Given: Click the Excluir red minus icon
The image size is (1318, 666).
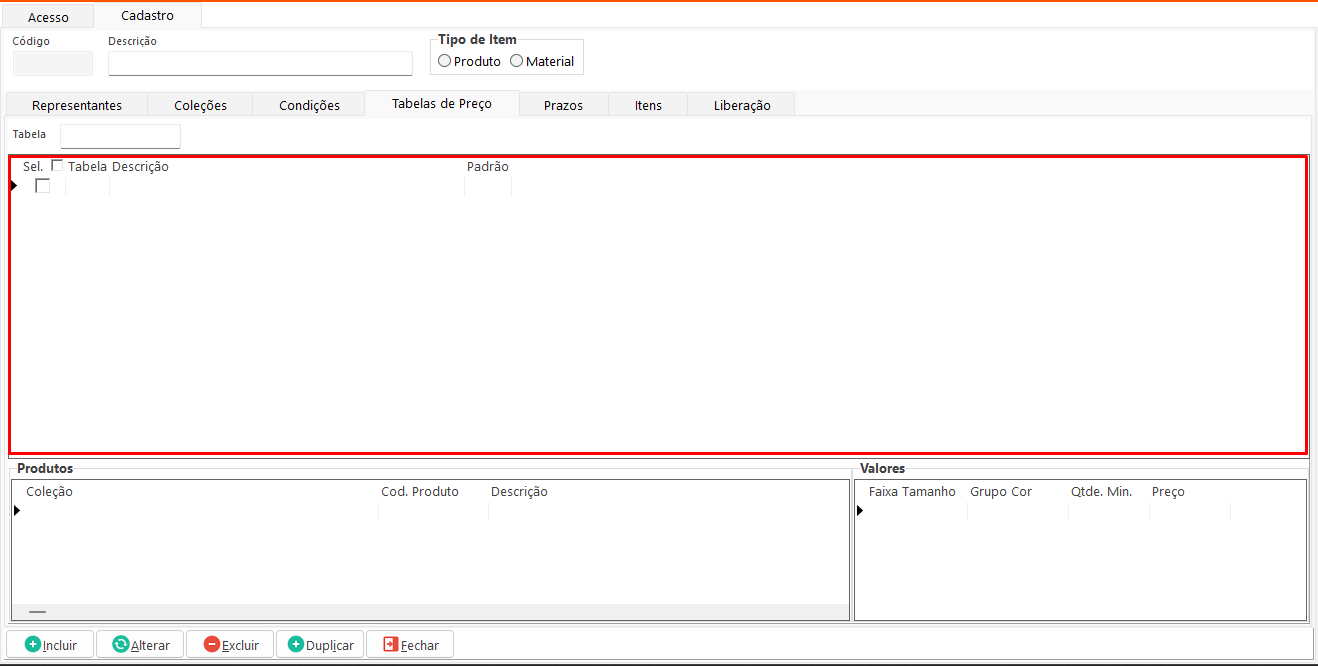Looking at the screenshot, I should point(212,645).
